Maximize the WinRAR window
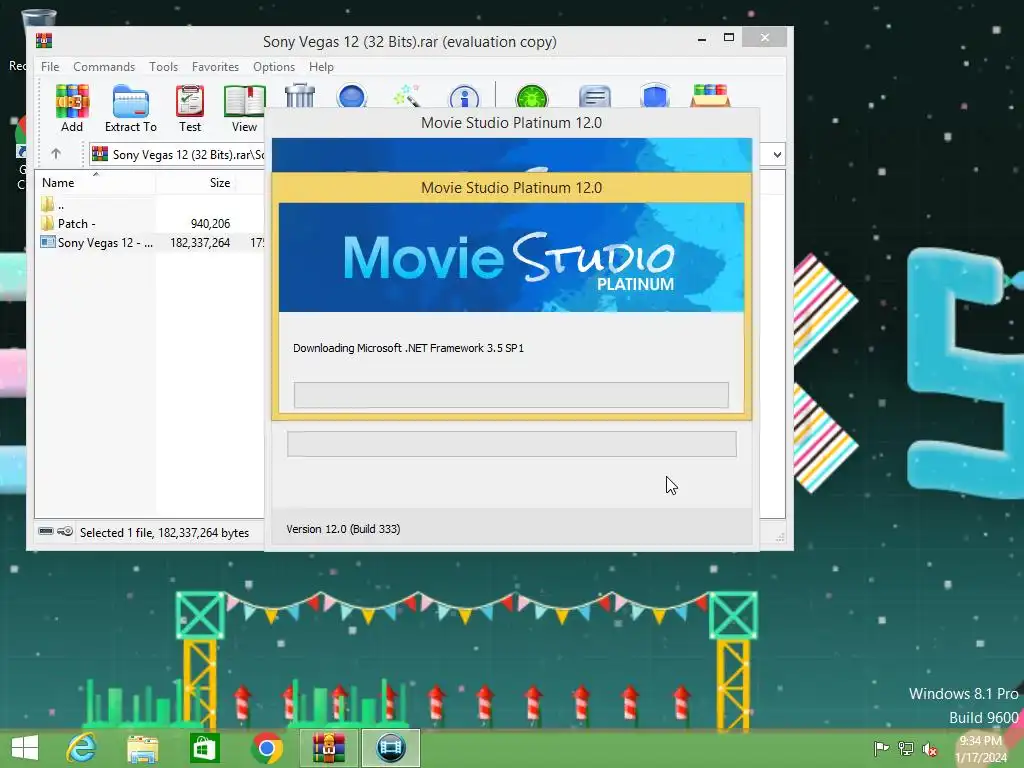Viewport: 1024px width, 768px height. 729,38
